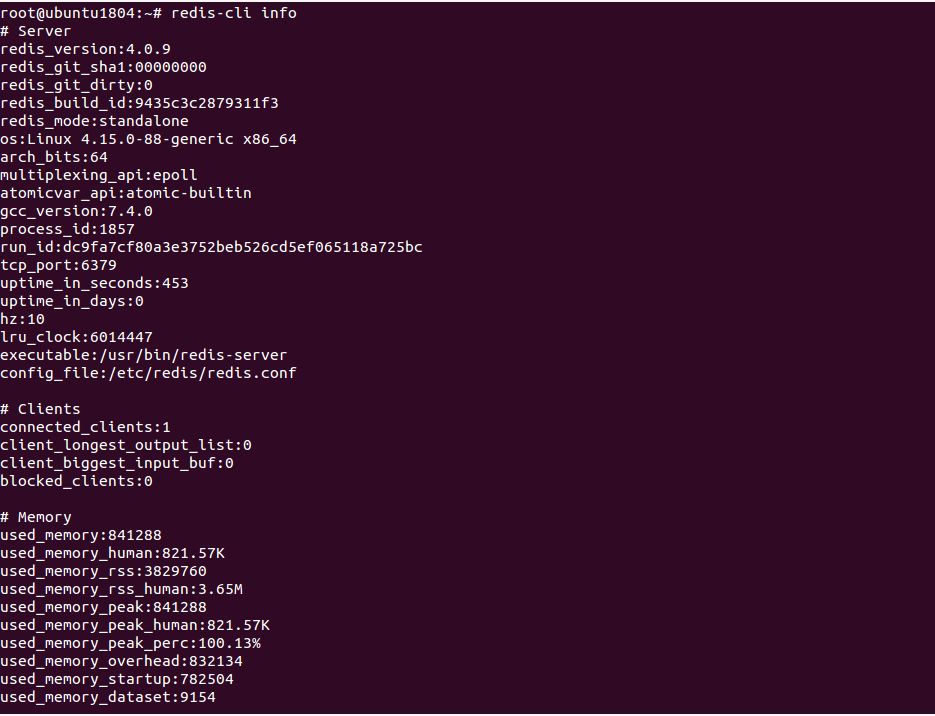Click the redis_version:4.0.9 line
The width and height of the screenshot is (935, 716).
coord(85,49)
